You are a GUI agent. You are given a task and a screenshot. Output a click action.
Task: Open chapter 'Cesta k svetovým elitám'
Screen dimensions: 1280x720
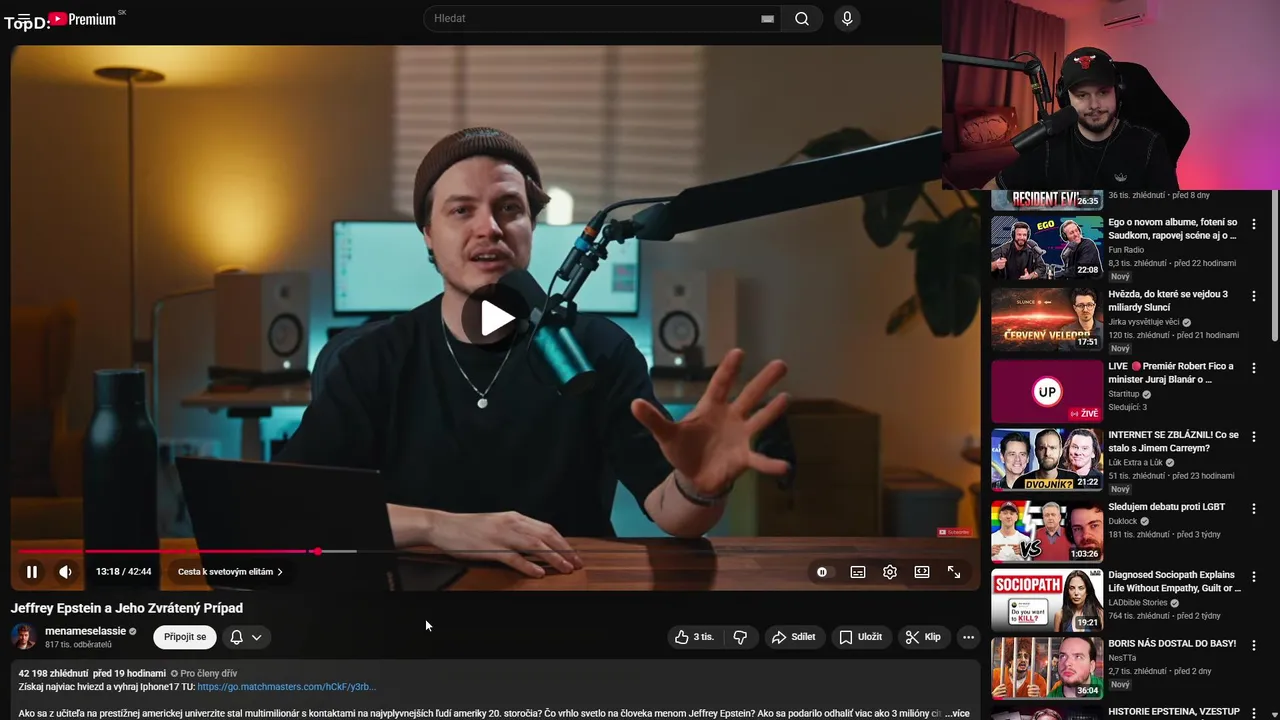pos(230,572)
